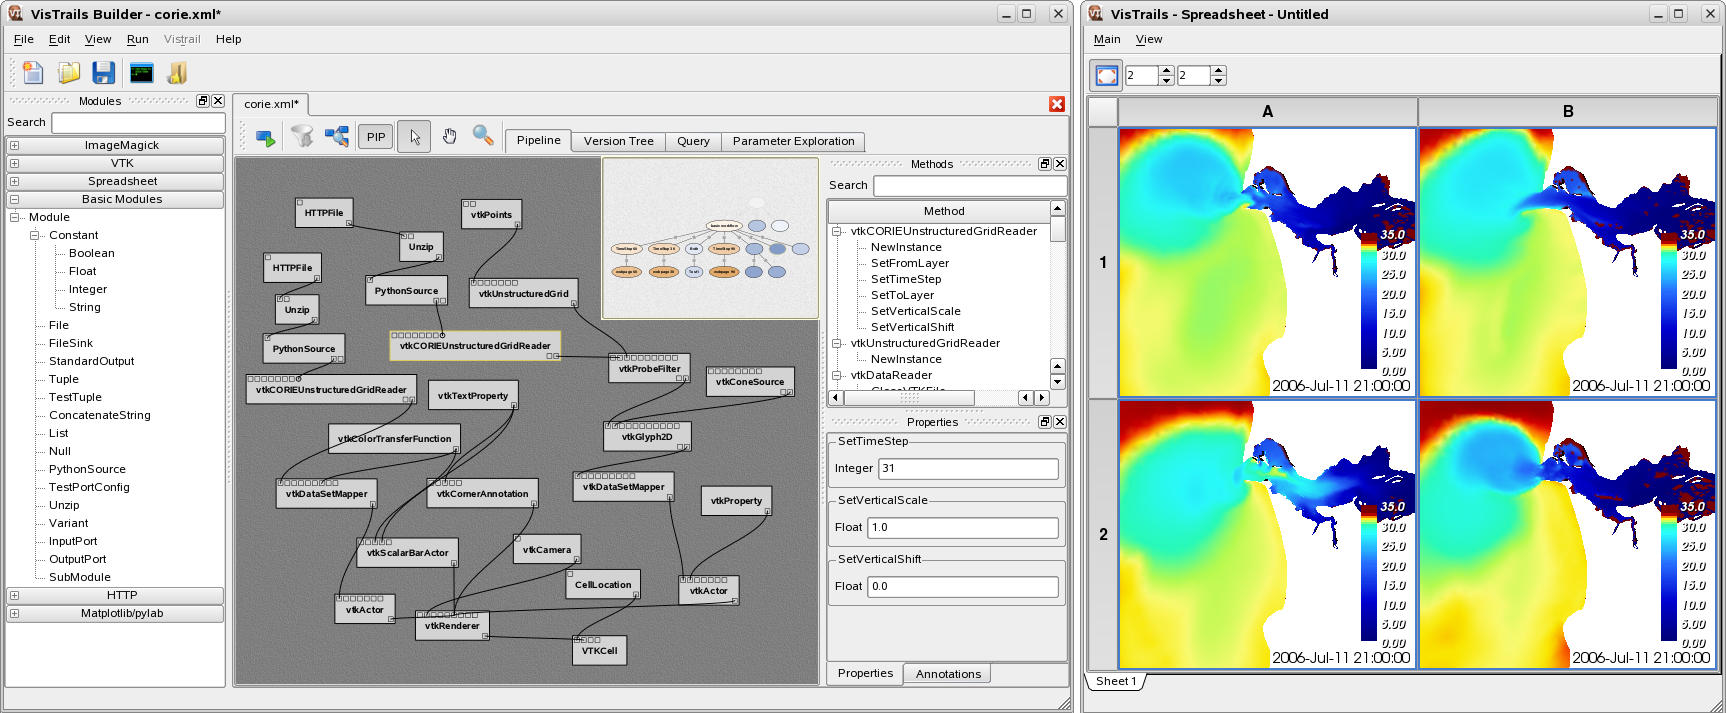
Task: Toggle the PIP button
Action: (376, 137)
